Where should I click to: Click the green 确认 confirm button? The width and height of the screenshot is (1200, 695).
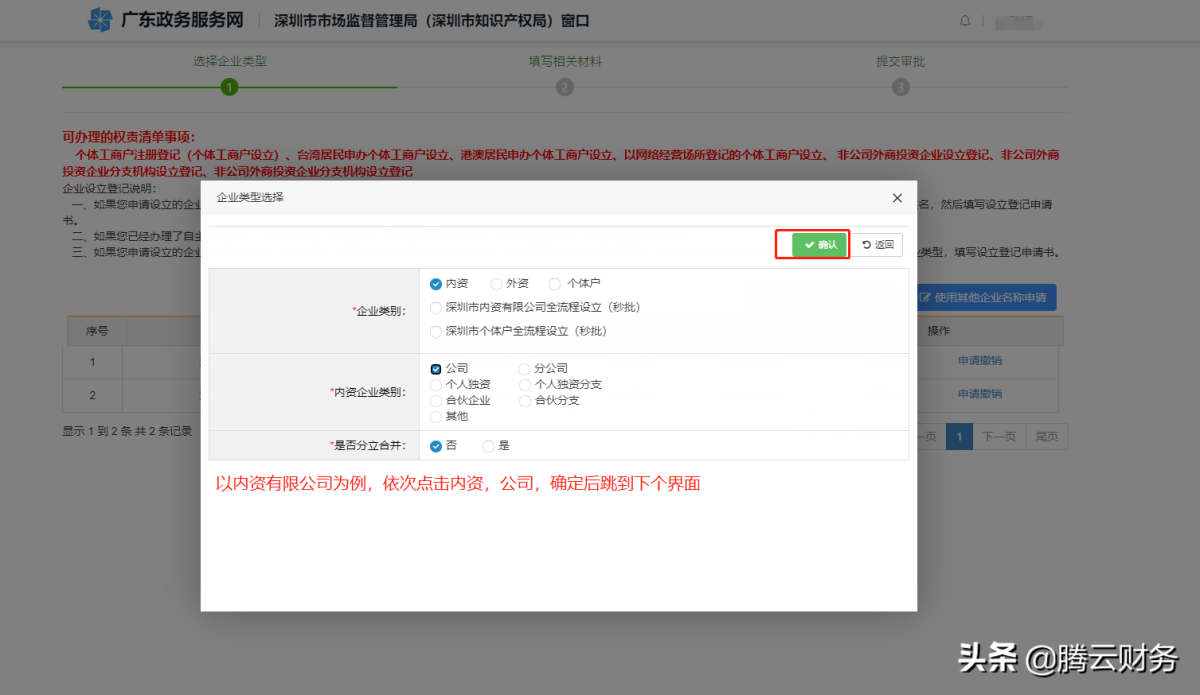pos(819,245)
